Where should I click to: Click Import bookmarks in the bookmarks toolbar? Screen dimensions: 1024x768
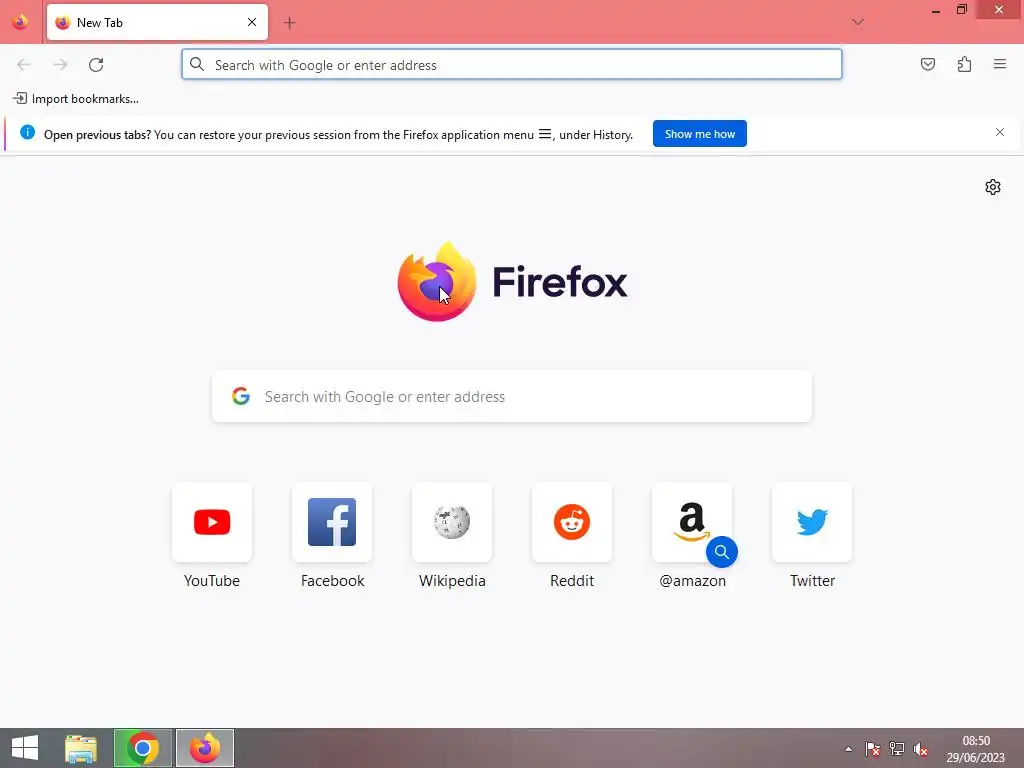tap(76, 99)
